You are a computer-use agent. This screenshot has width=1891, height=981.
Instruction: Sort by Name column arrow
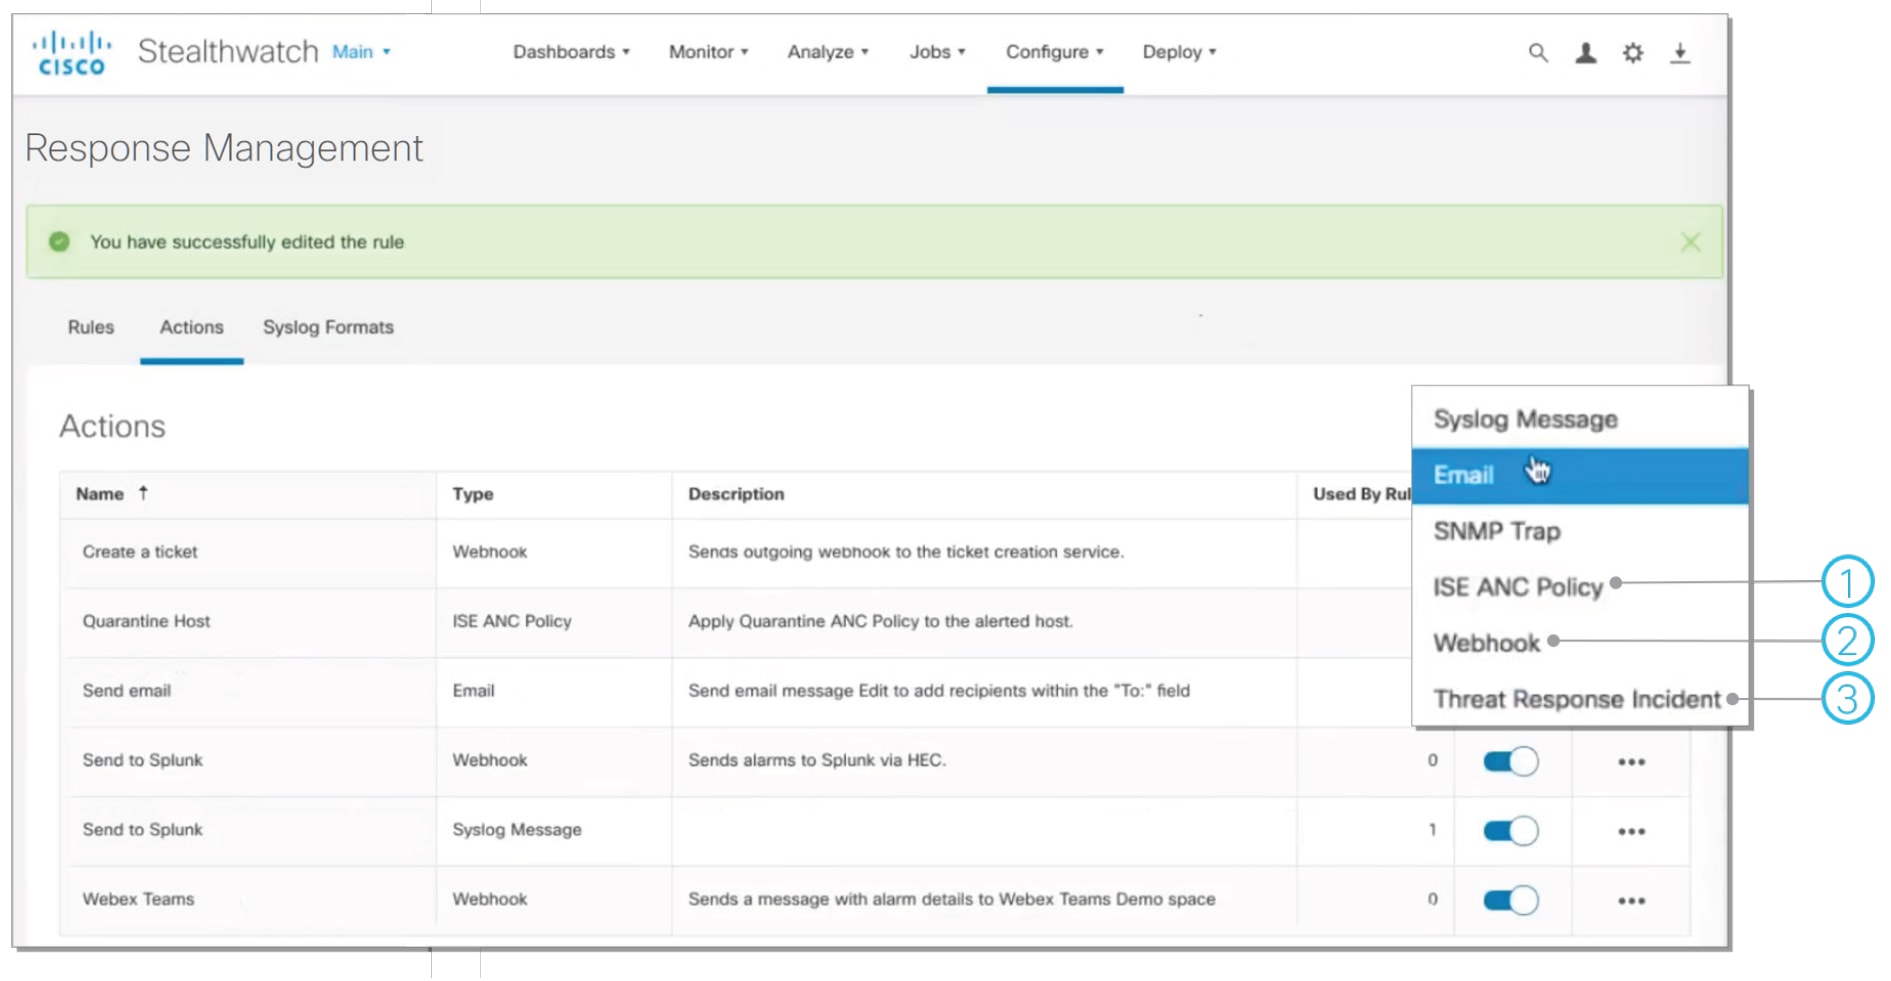tap(143, 493)
